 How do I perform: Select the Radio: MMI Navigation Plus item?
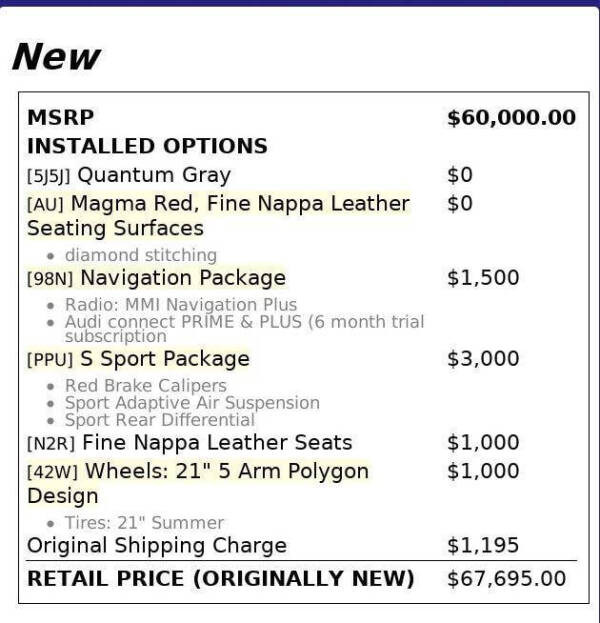(x=180, y=304)
